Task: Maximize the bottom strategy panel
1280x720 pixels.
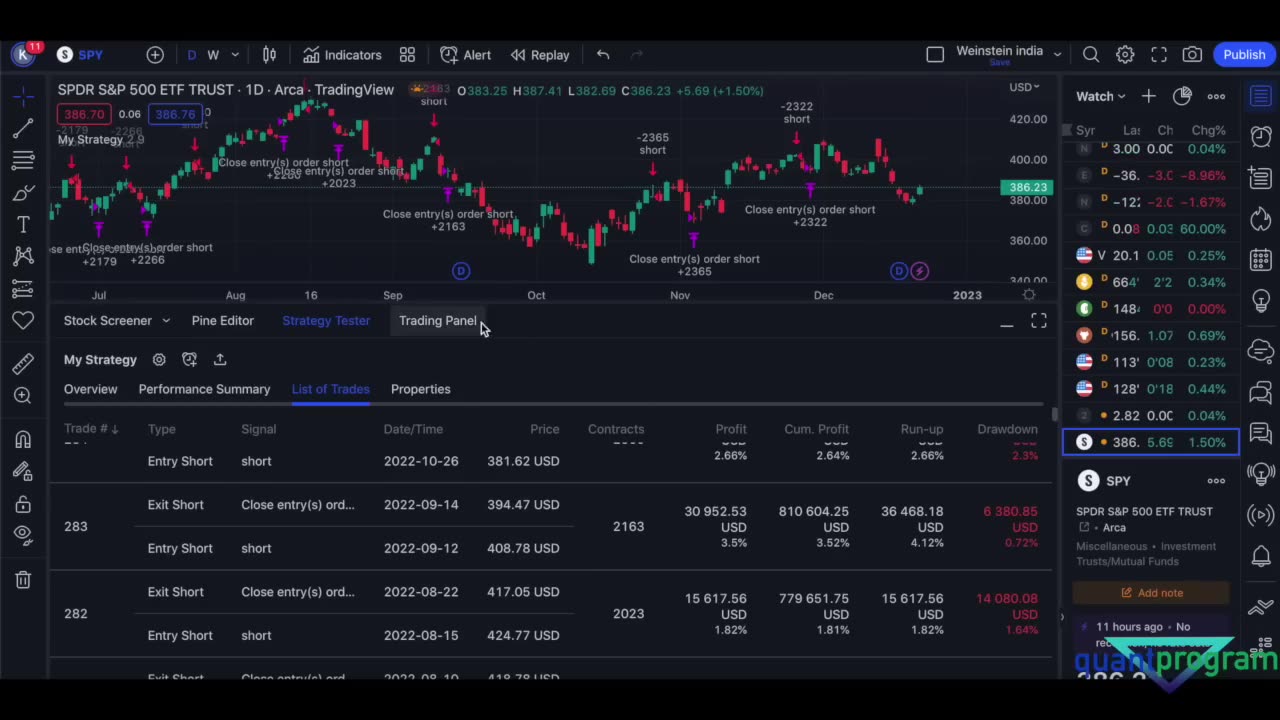Action: click(x=1039, y=321)
